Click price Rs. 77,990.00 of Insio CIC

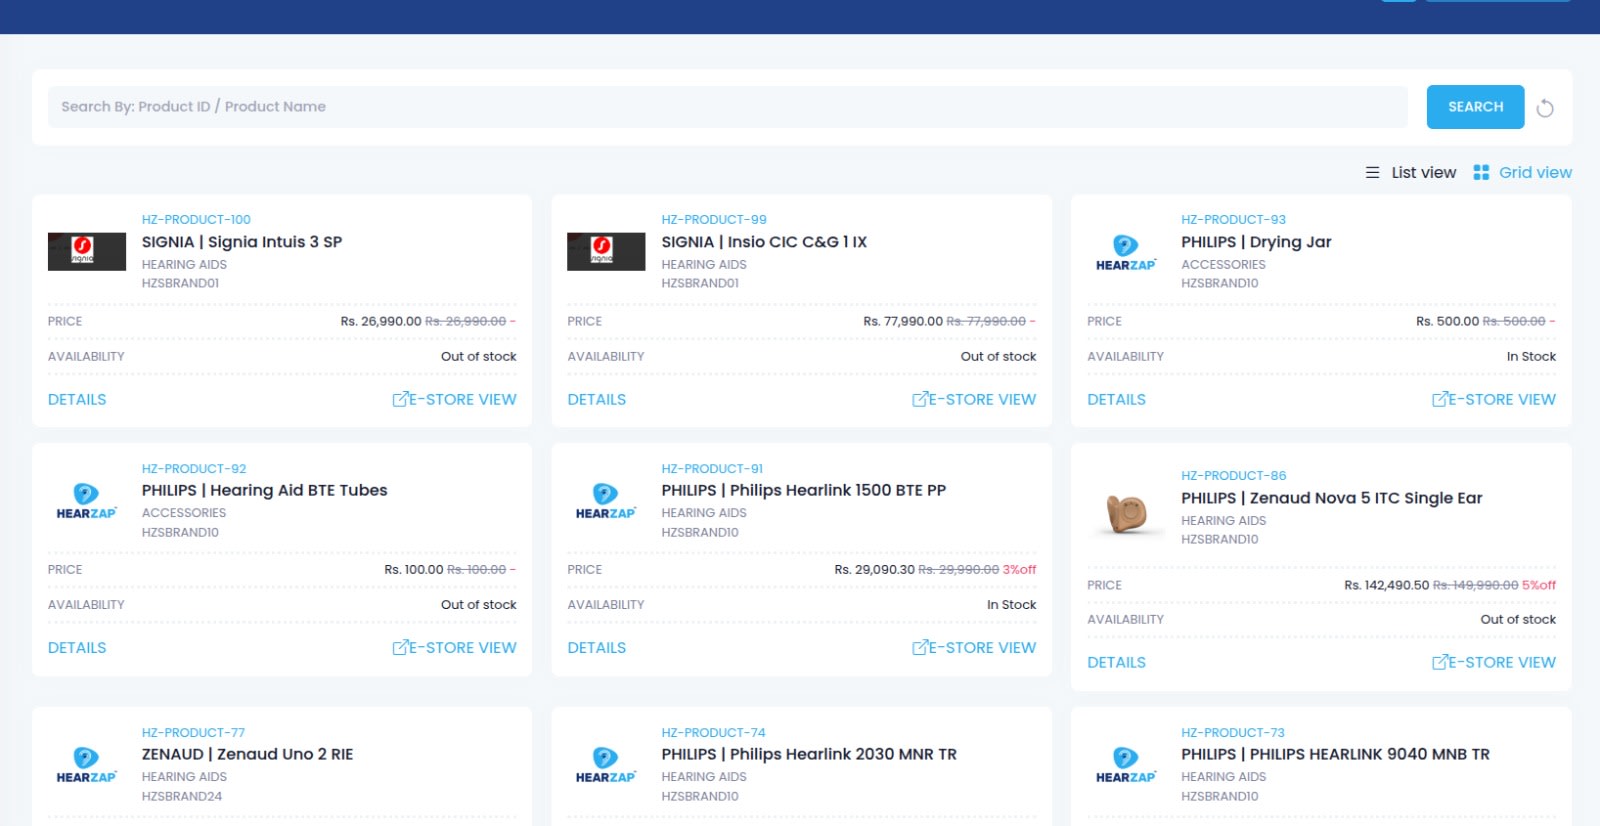pyautogui.click(x=903, y=321)
